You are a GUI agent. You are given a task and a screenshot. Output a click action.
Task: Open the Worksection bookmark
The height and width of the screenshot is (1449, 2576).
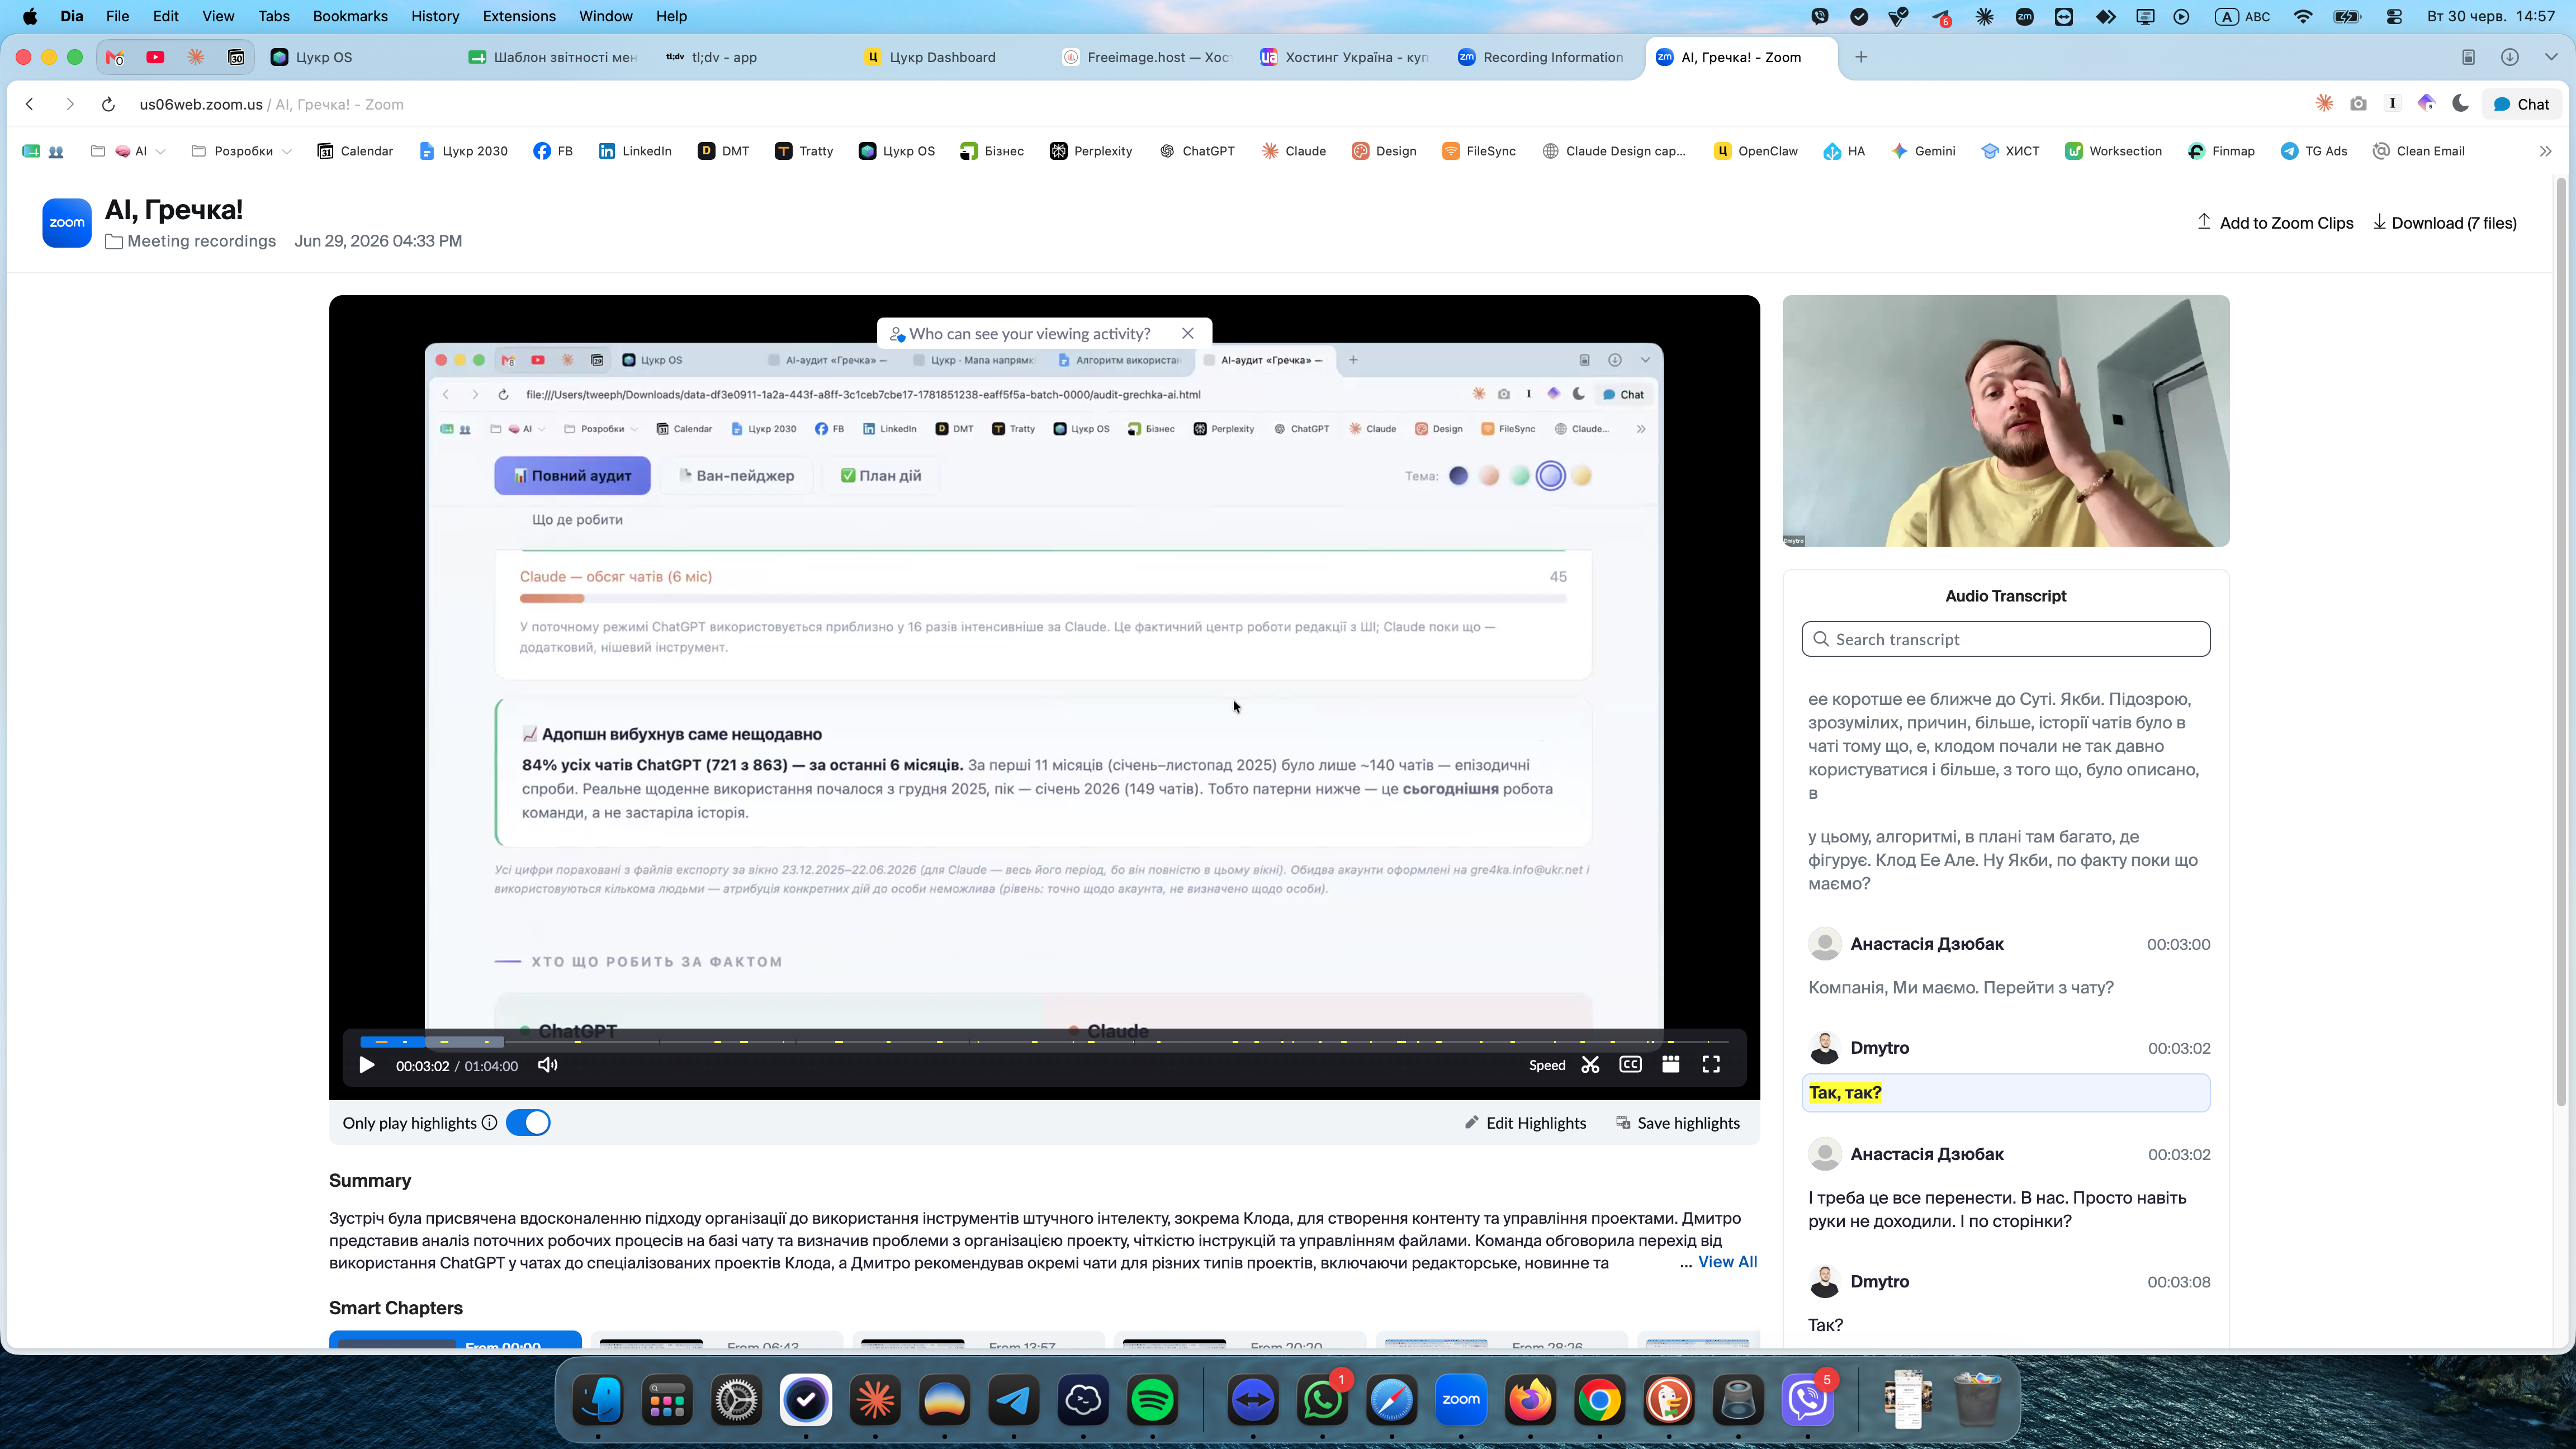(2114, 151)
